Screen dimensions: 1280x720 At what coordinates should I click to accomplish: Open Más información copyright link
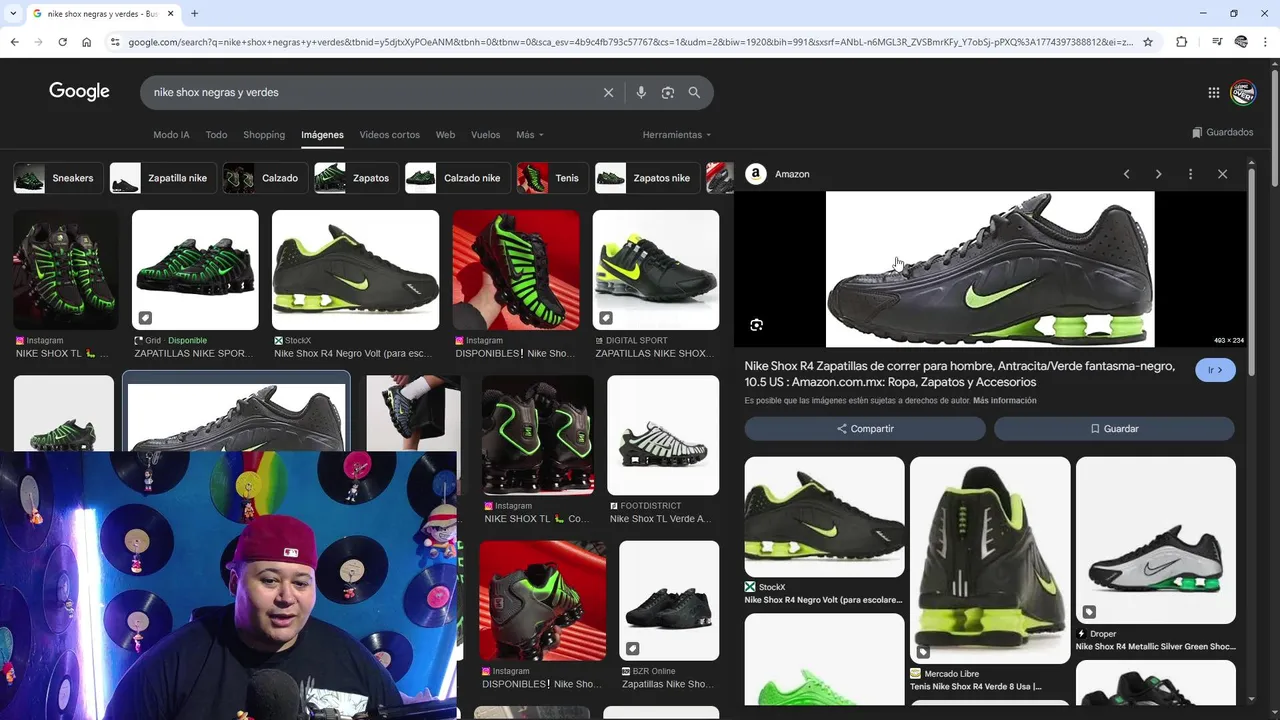[1005, 401]
